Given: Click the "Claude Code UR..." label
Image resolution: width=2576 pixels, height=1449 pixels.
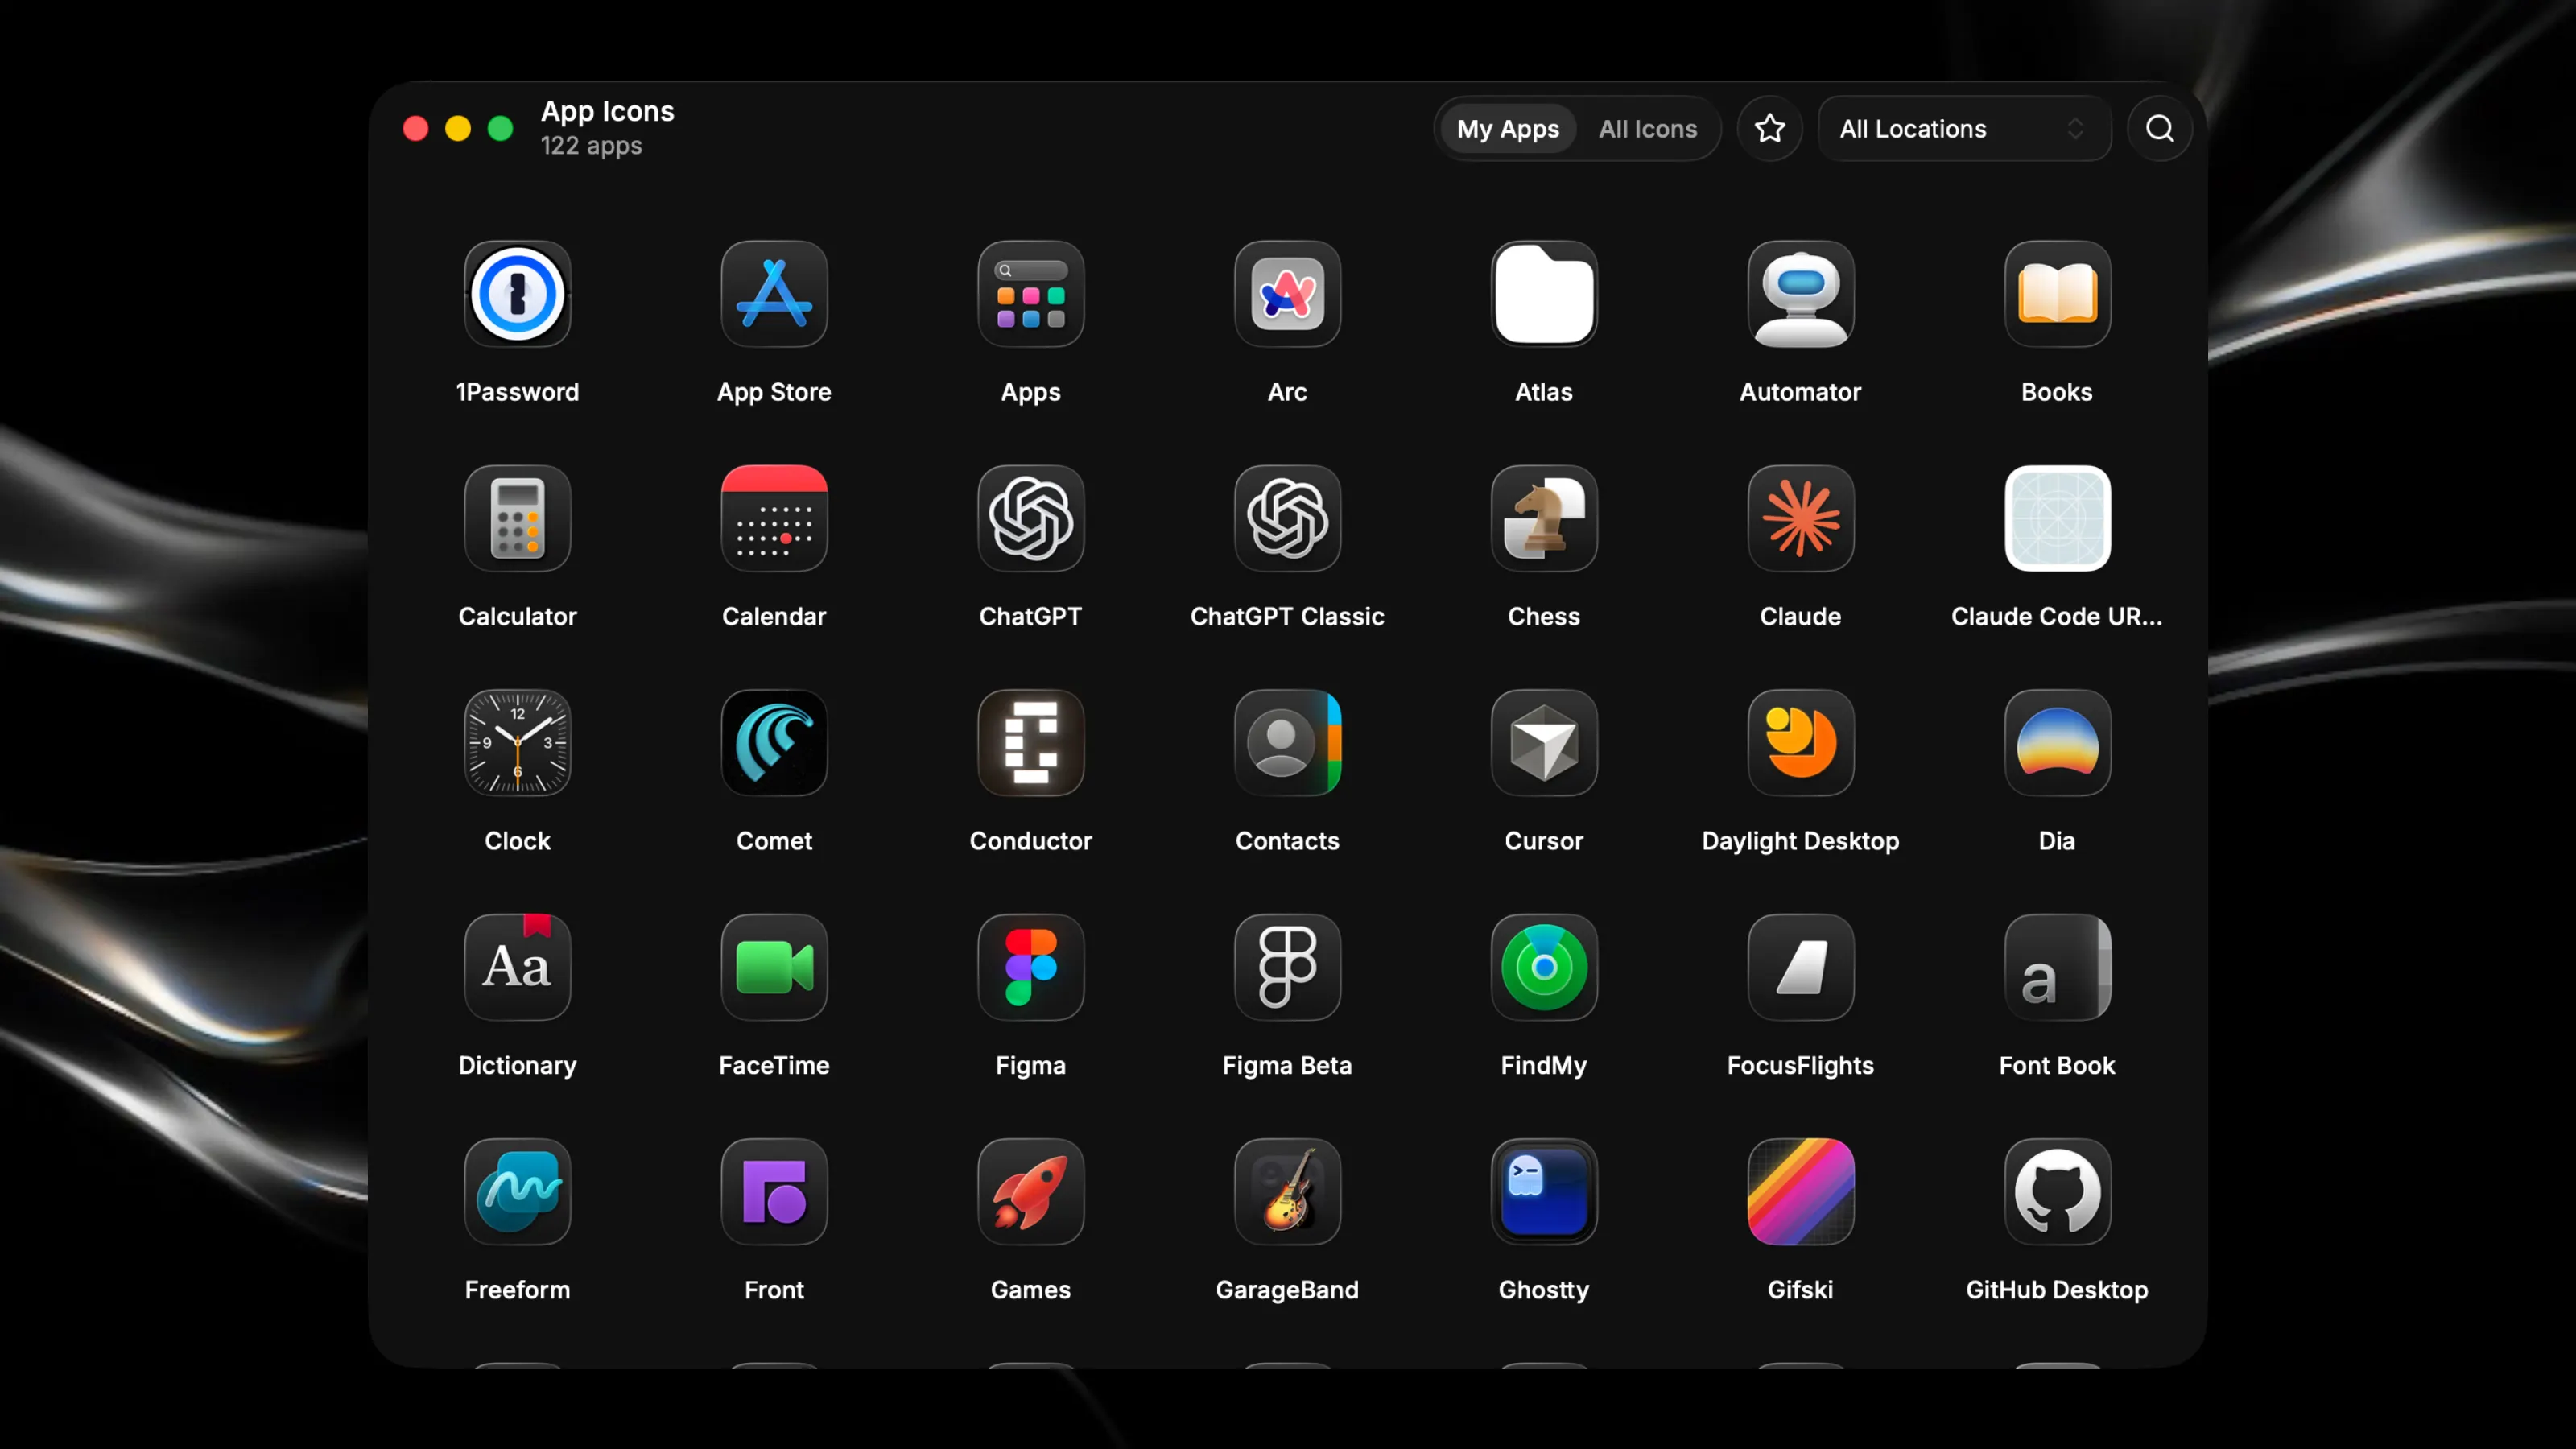Looking at the screenshot, I should point(2057,616).
